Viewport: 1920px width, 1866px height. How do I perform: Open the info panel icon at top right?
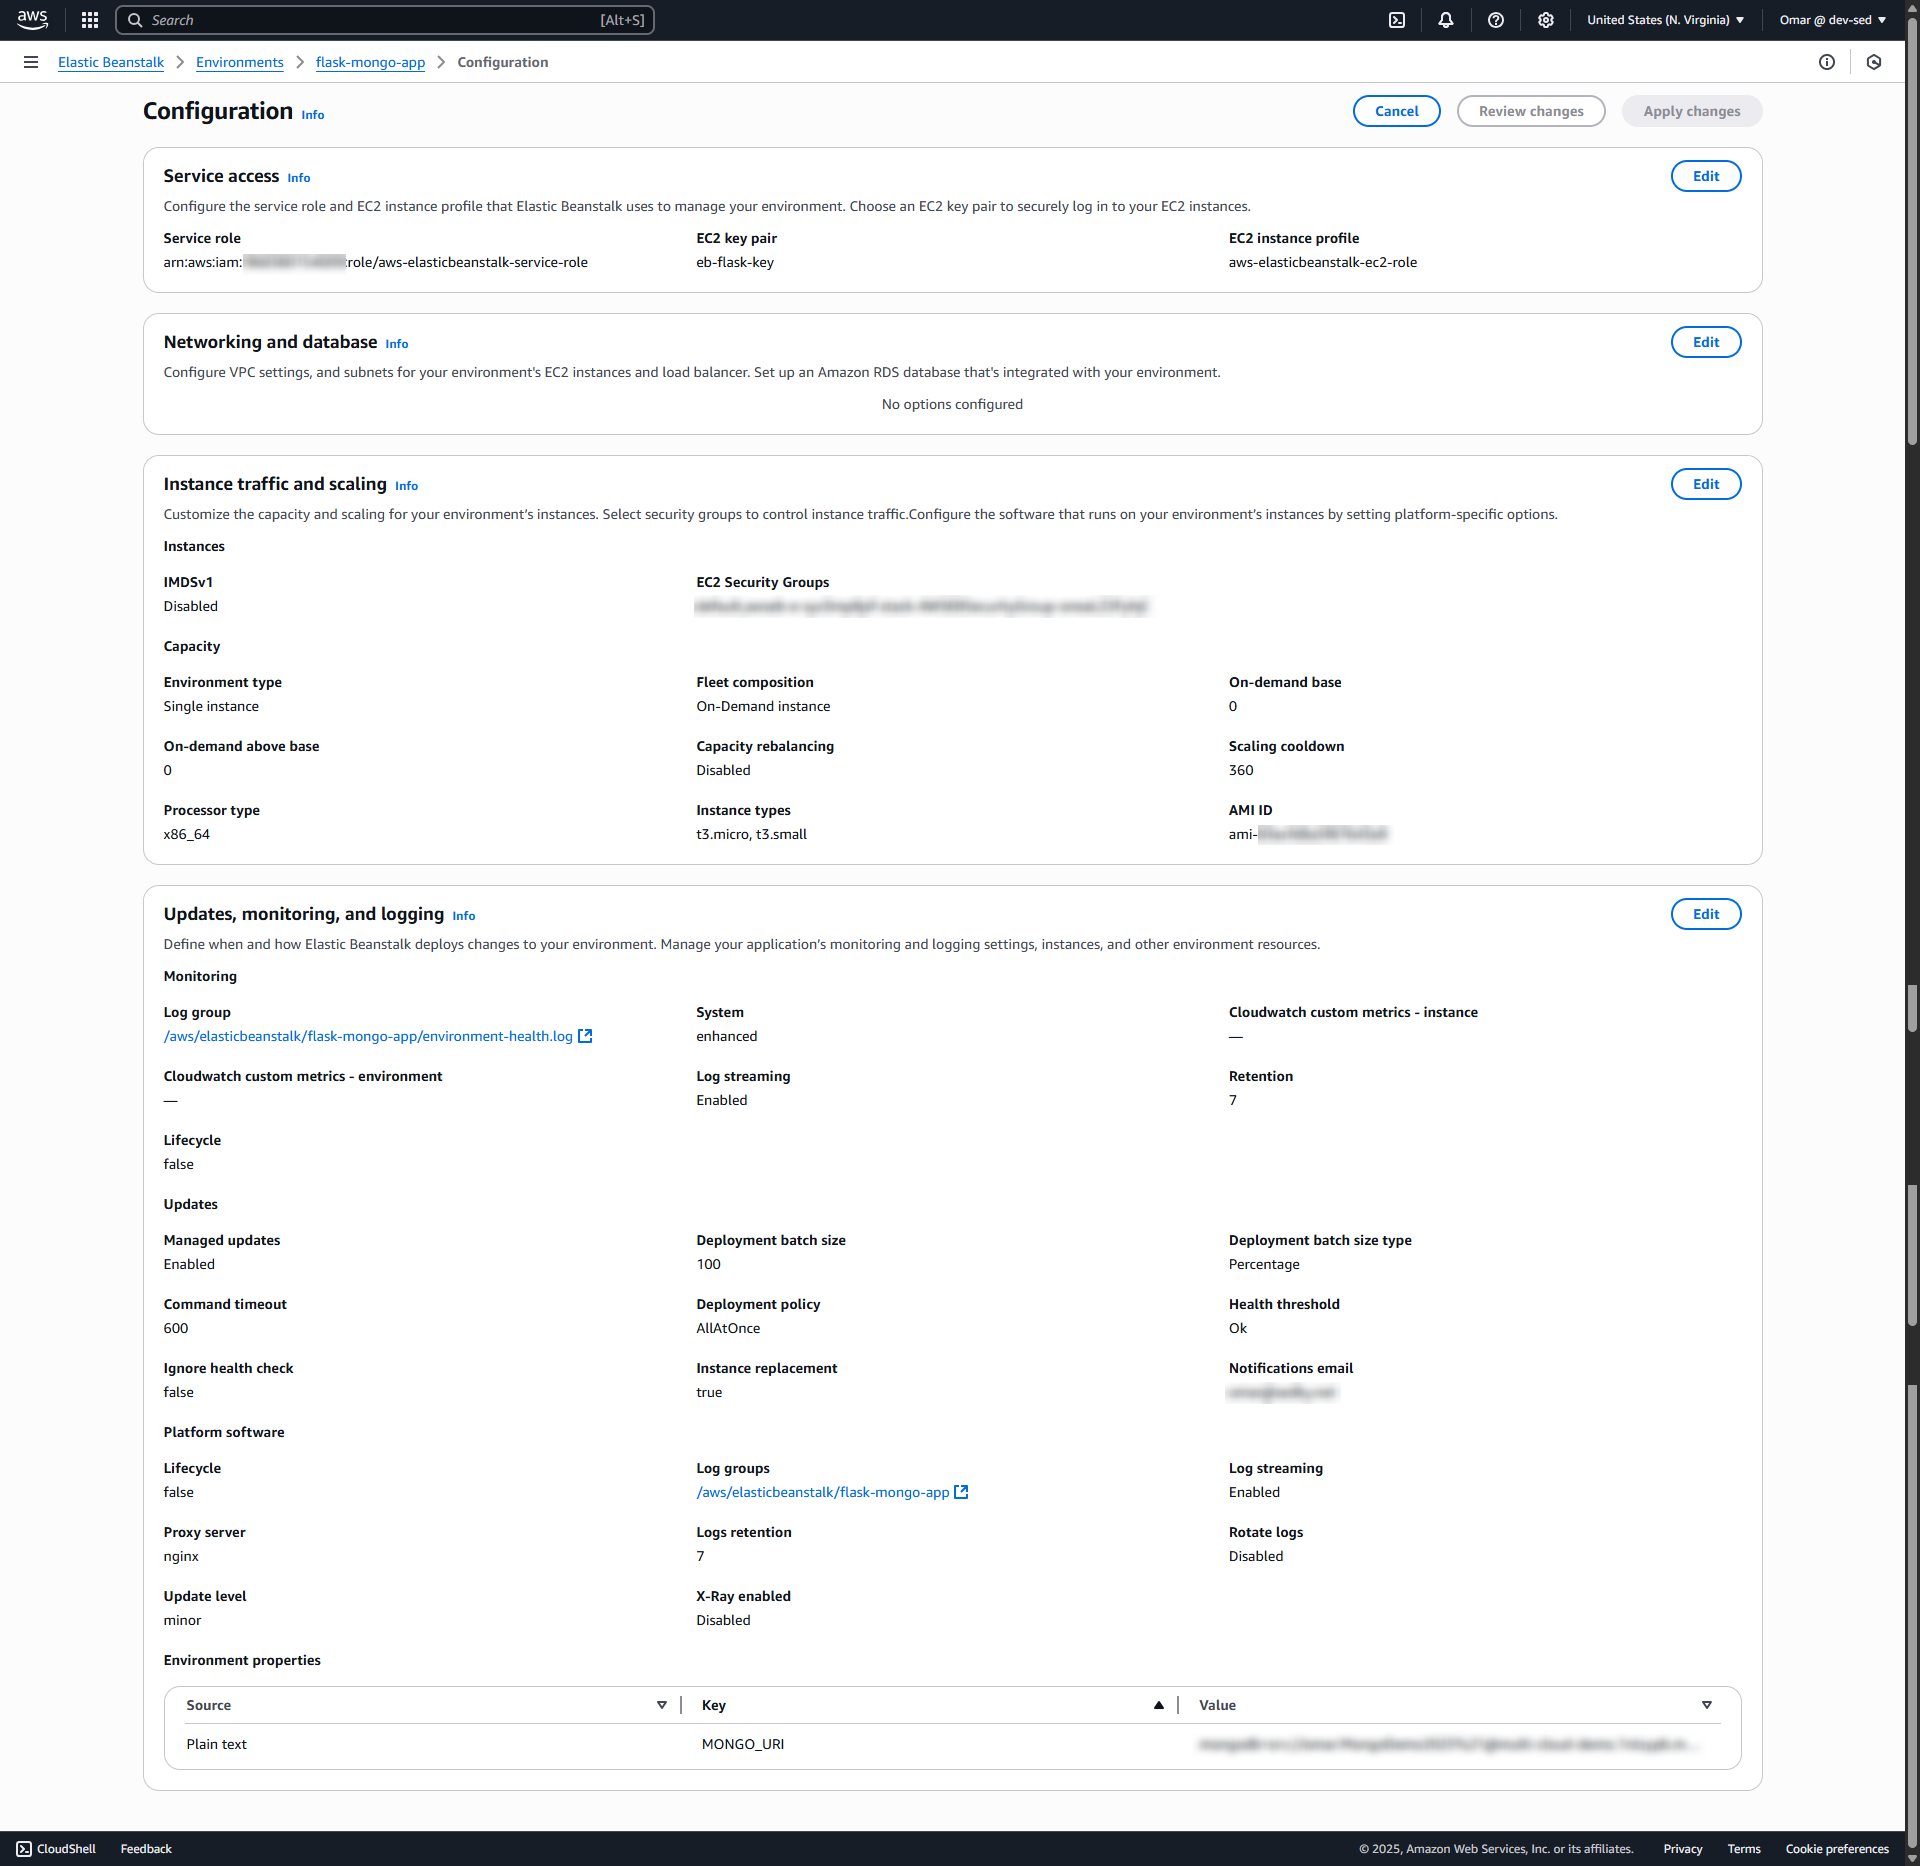coord(1827,62)
